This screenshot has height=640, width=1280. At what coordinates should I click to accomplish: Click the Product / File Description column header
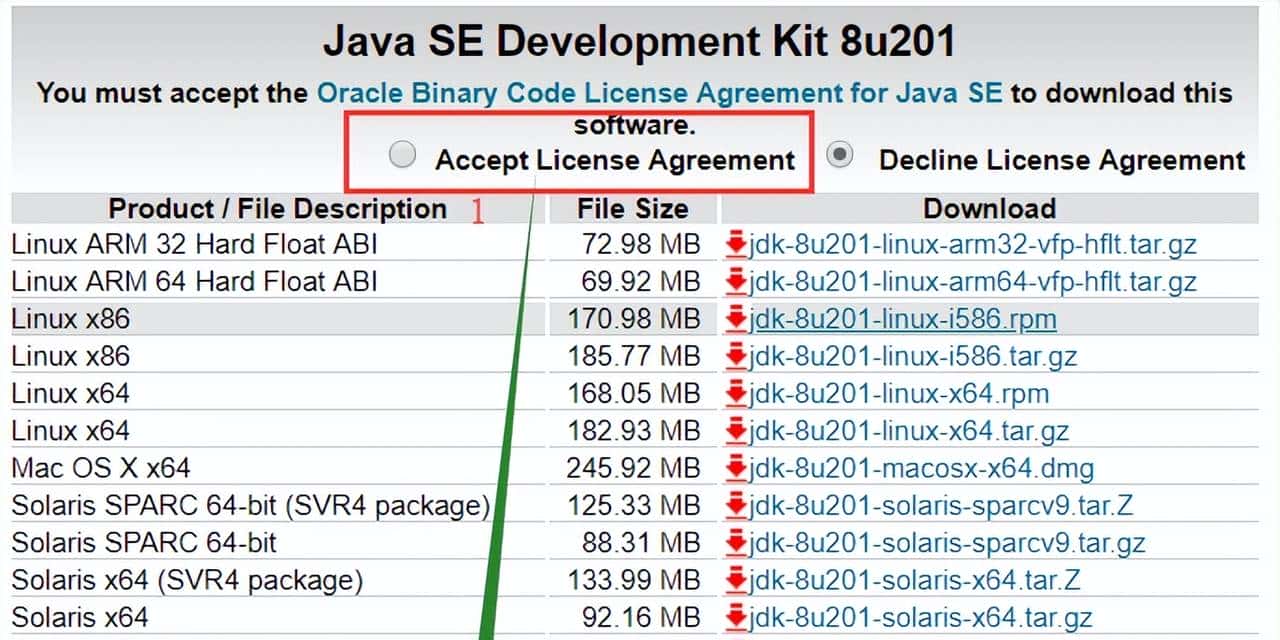[x=277, y=208]
